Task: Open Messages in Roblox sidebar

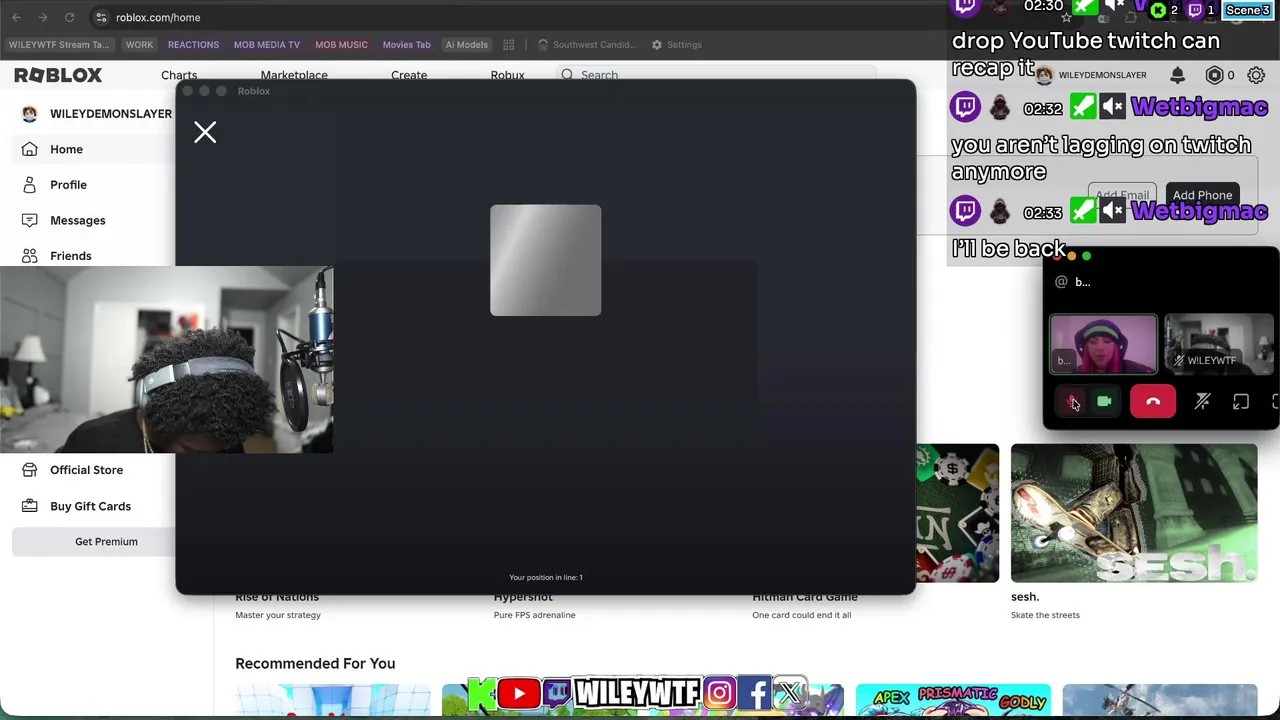Action: coord(77,220)
